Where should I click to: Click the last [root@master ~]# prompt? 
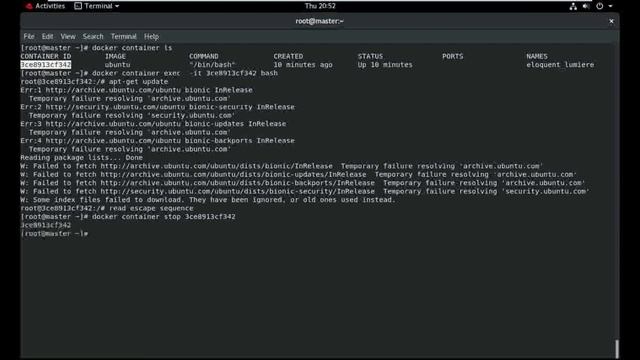54,233
